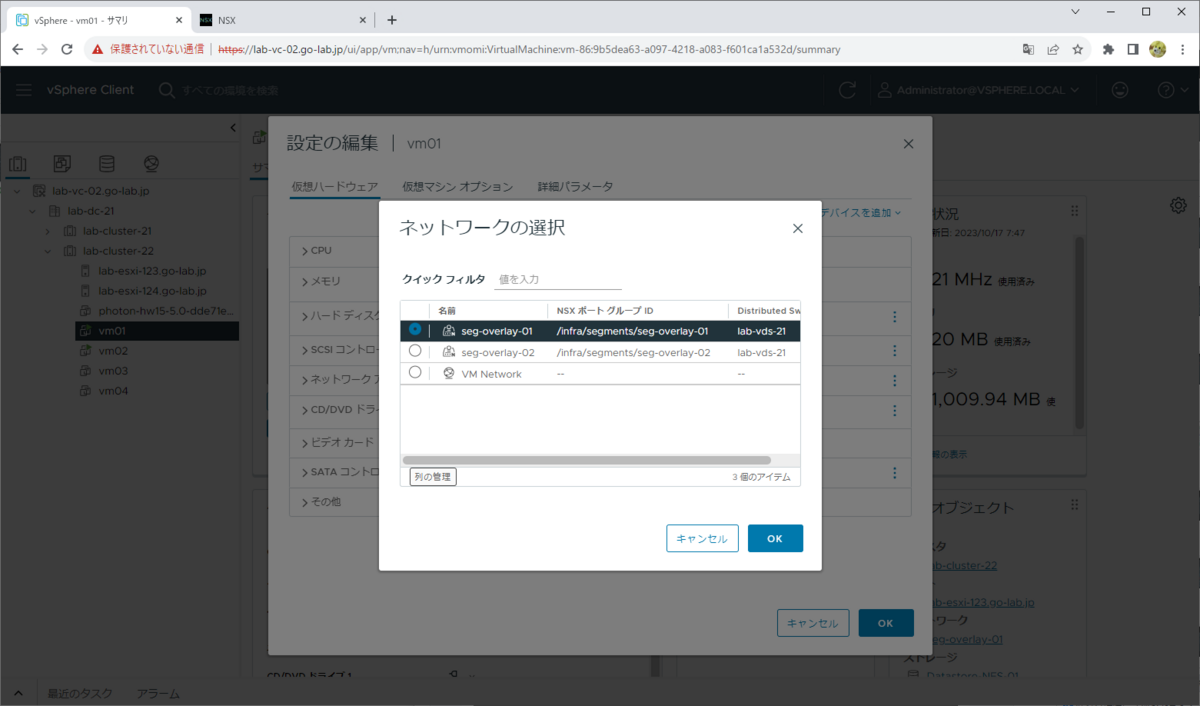Click OK in the edit settings dialog
This screenshot has width=1200, height=706.
pyautogui.click(x=886, y=623)
